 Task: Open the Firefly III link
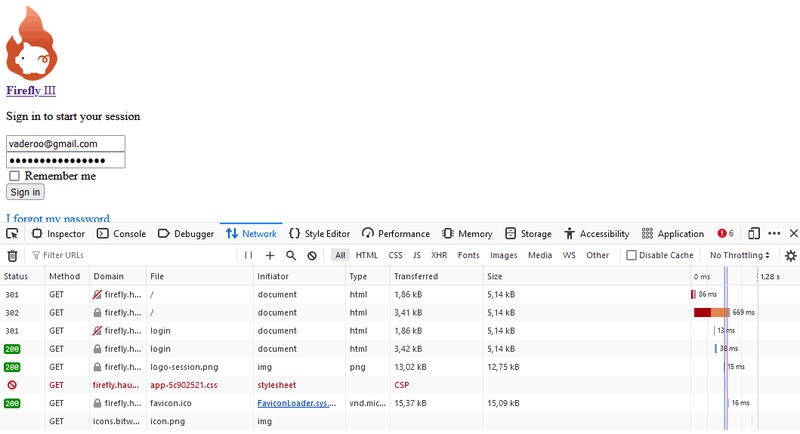coord(31,90)
